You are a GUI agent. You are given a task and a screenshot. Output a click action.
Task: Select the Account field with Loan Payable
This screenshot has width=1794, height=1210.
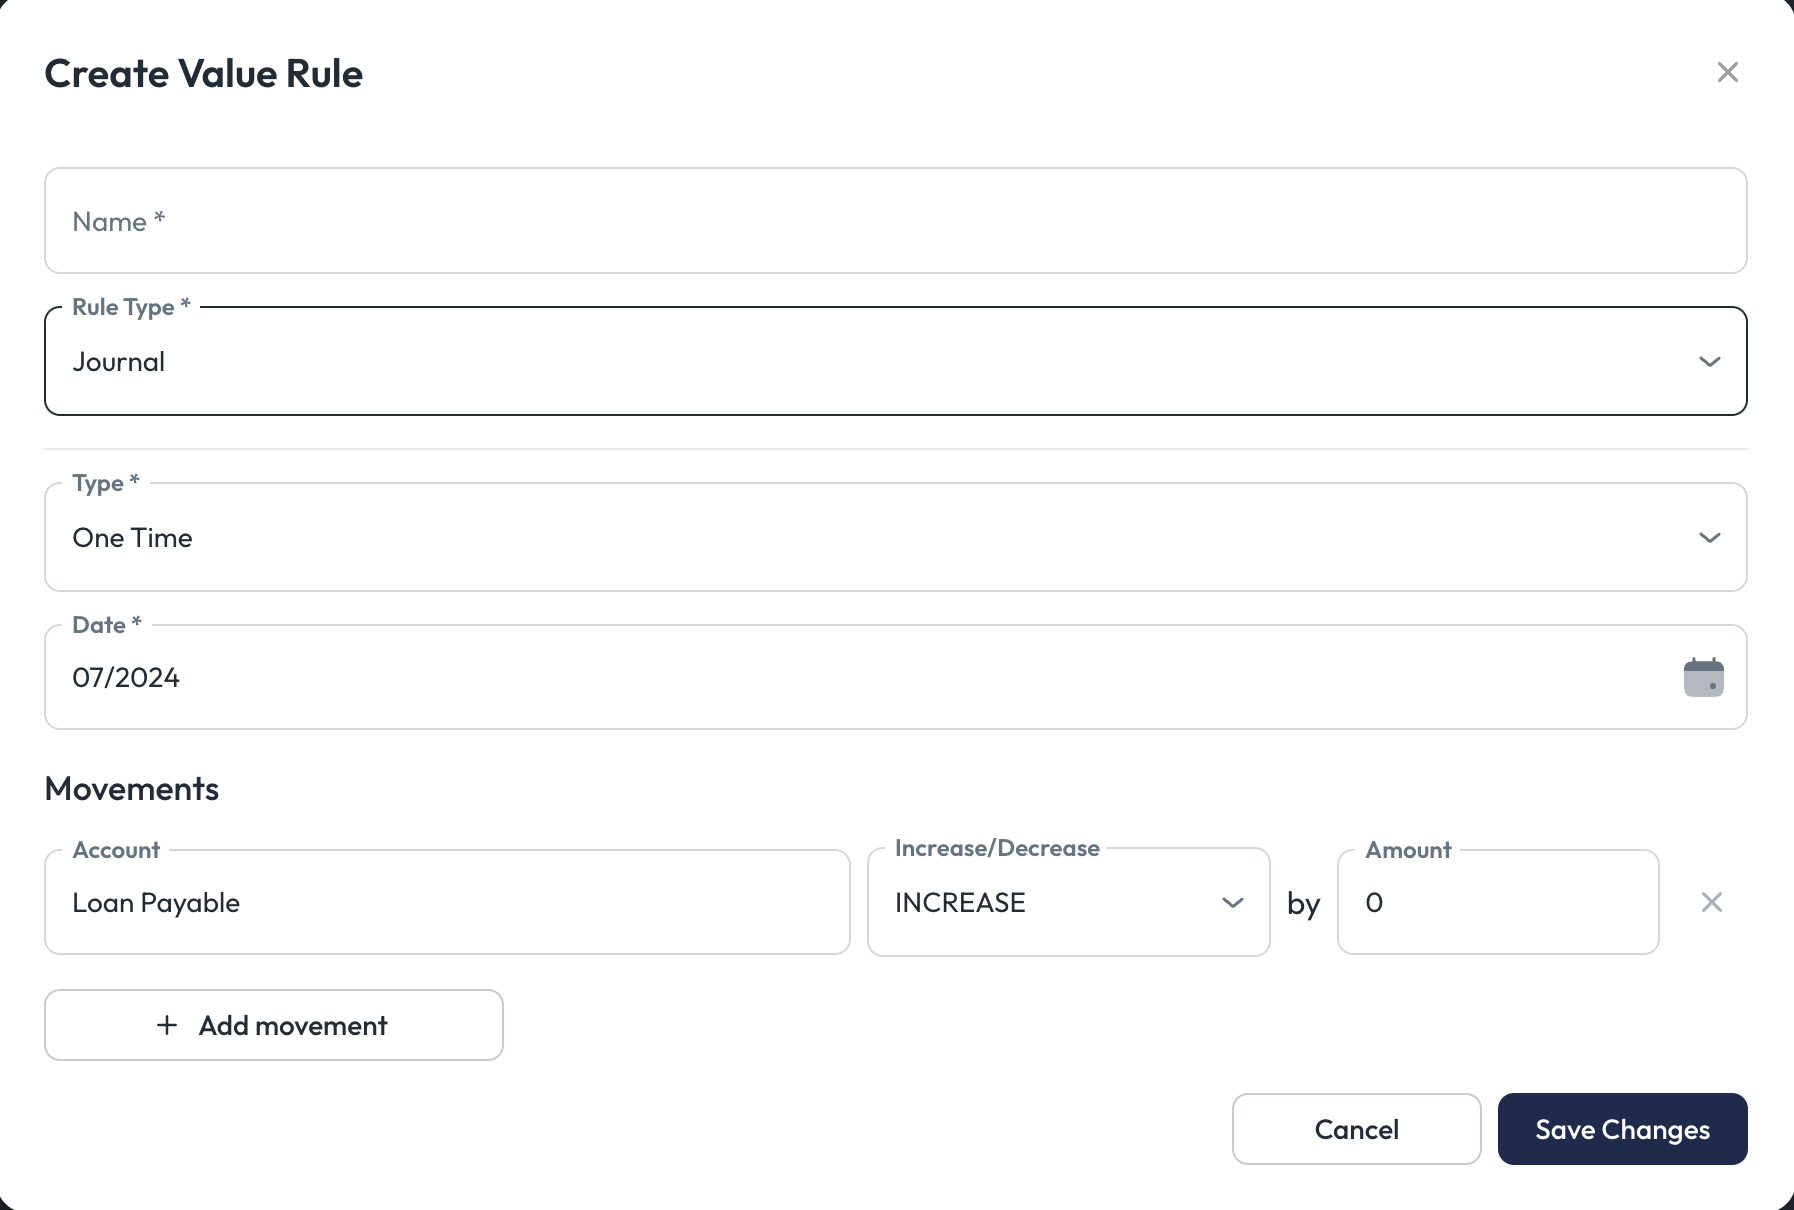[447, 903]
